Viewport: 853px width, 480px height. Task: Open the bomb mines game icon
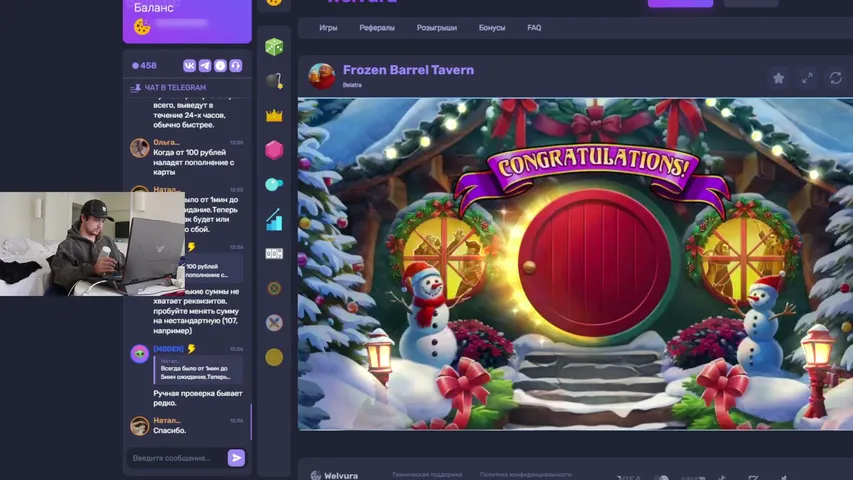pyautogui.click(x=274, y=81)
